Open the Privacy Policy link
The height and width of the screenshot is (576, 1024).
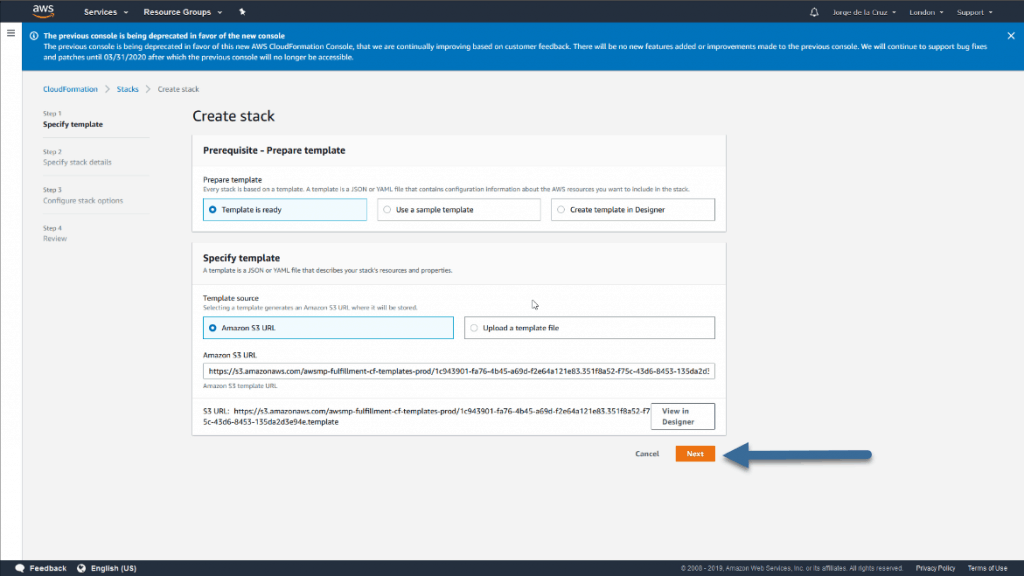(935, 568)
